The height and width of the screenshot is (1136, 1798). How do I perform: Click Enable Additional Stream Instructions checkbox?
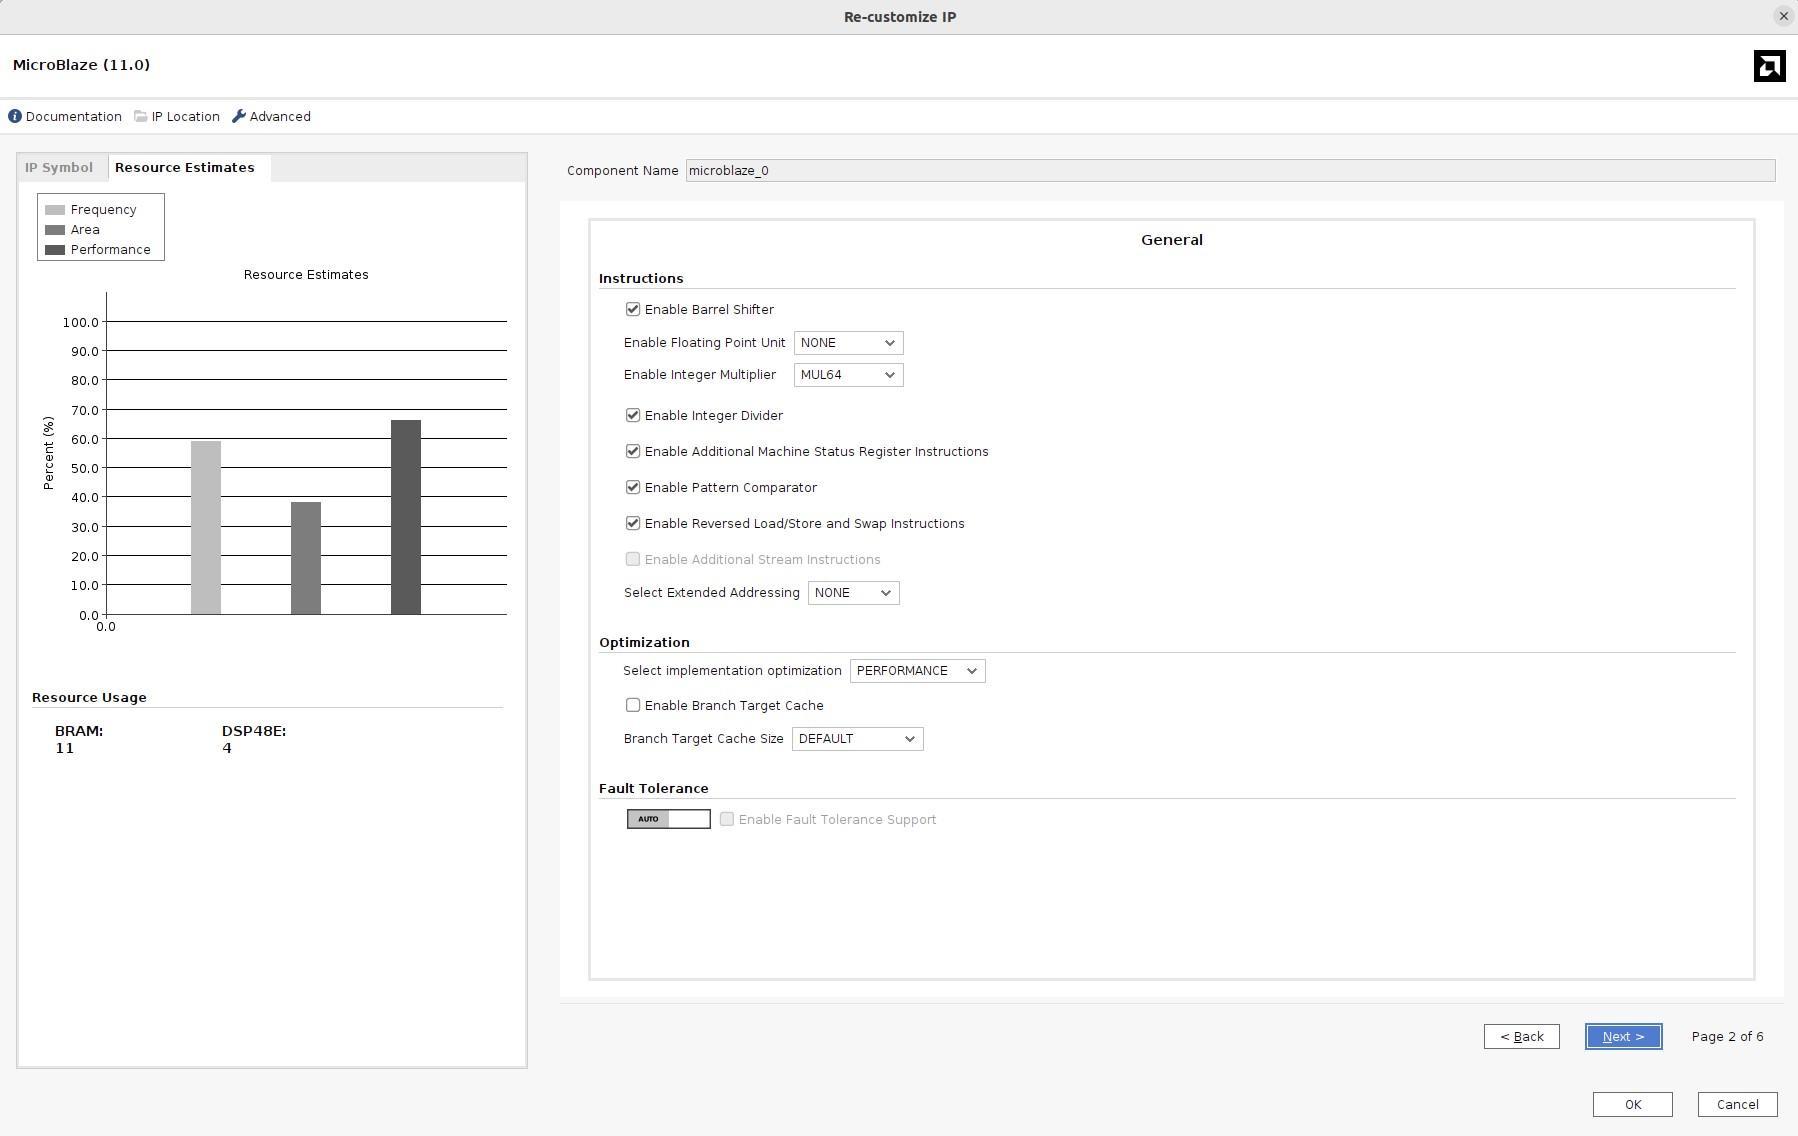(x=633, y=559)
